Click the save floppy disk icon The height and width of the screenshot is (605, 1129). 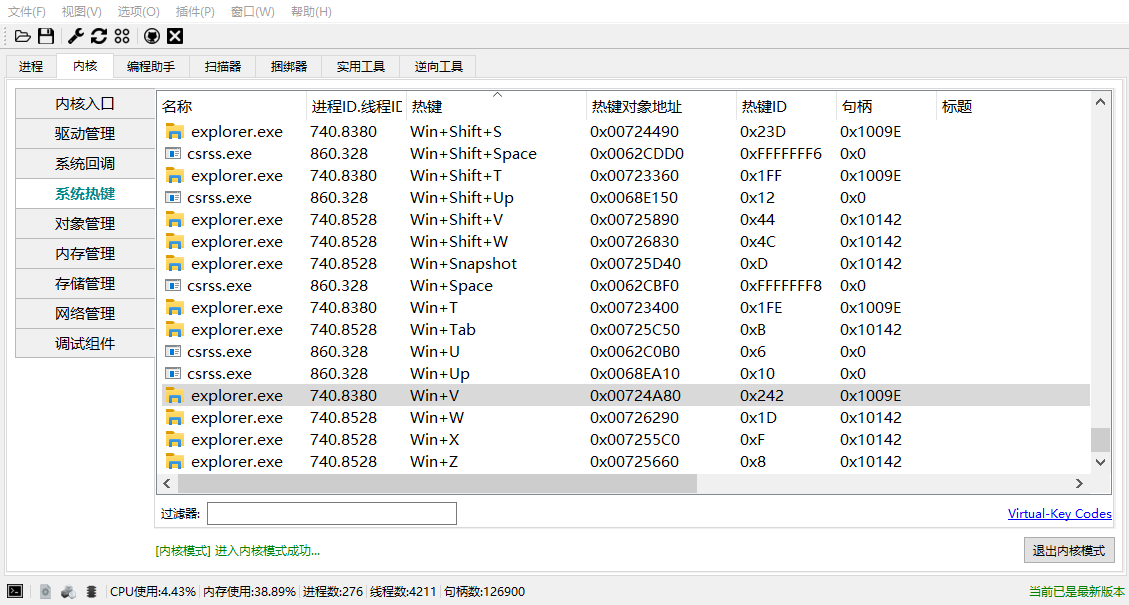pyautogui.click(x=46, y=36)
